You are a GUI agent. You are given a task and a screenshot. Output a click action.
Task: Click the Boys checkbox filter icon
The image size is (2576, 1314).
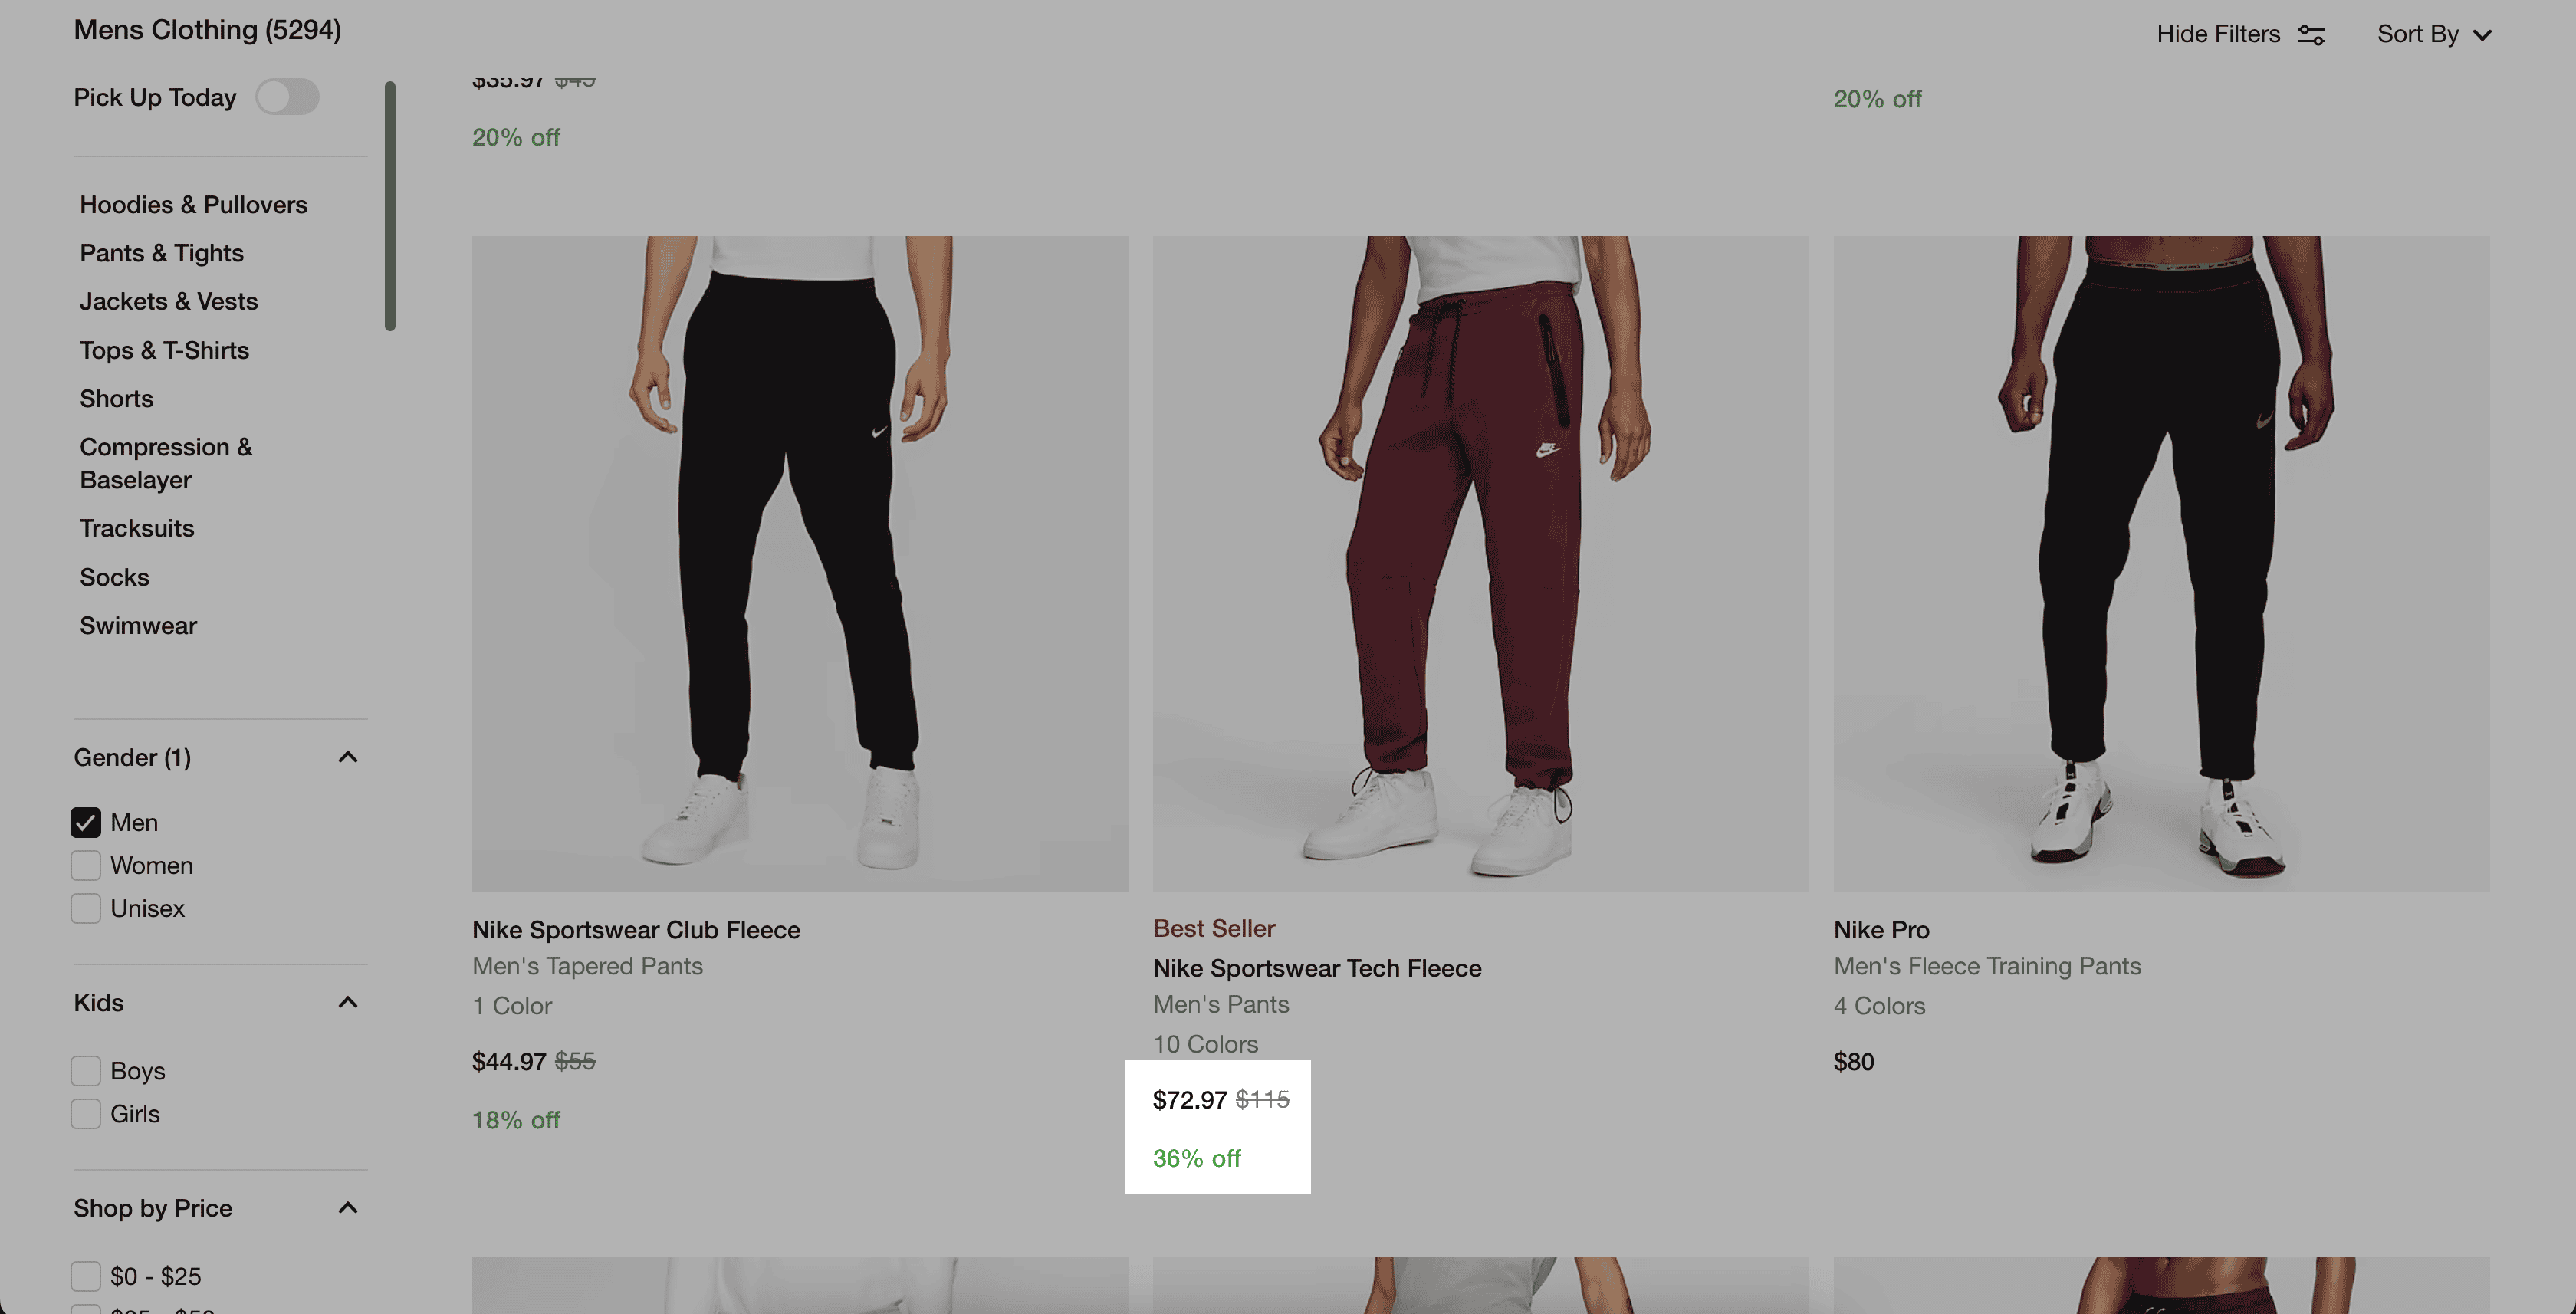[85, 1071]
